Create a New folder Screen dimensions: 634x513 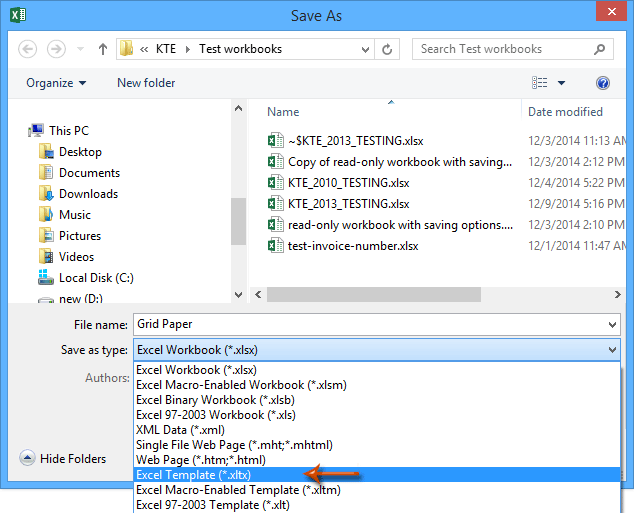[x=146, y=83]
